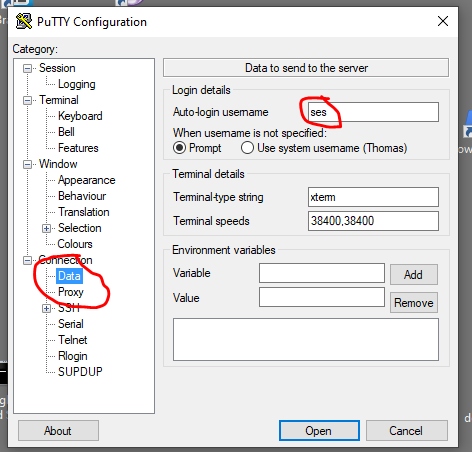Open the Features category
Screen dimensions: 472x452
[x=78, y=148]
